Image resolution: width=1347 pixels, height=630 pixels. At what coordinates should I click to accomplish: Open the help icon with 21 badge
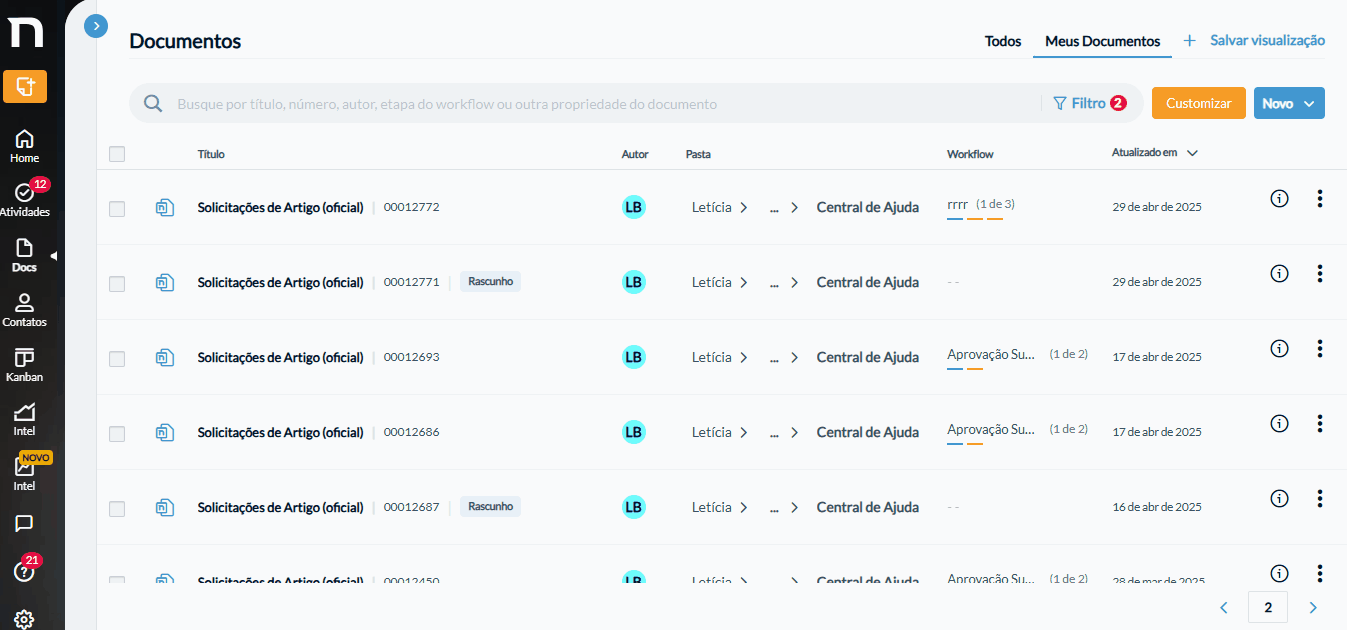point(25,572)
